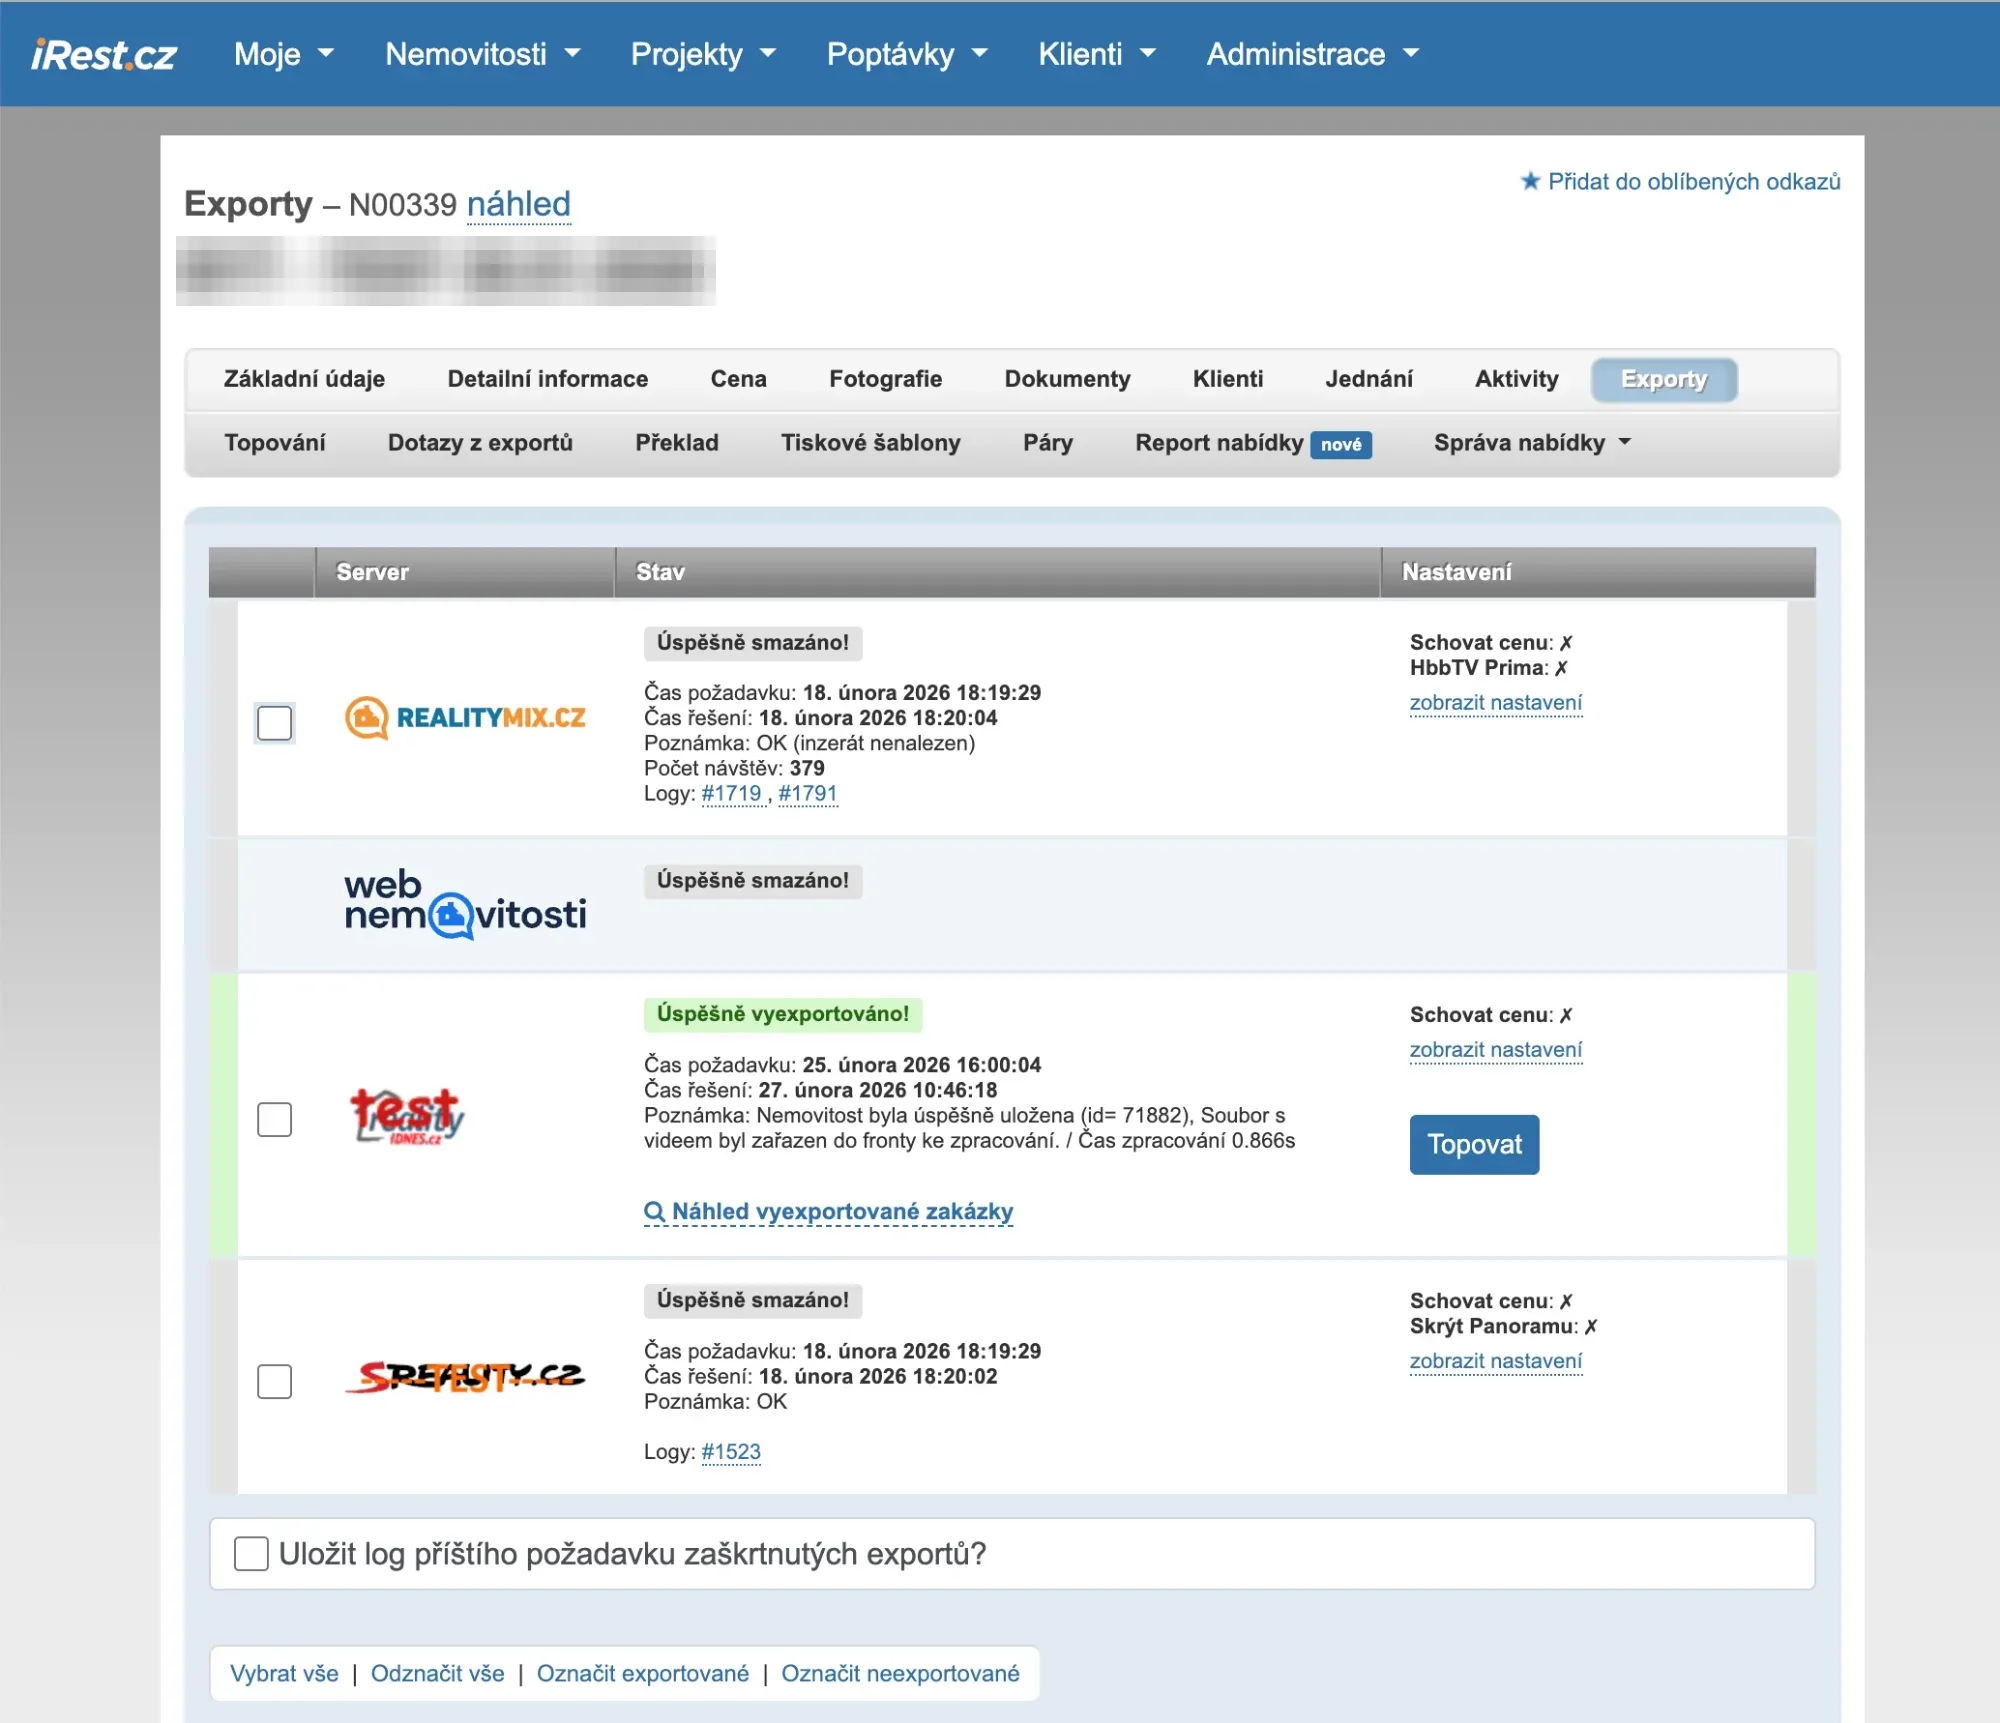Select the Exporty tab
This screenshot has width=2000, height=1723.
(x=1664, y=380)
